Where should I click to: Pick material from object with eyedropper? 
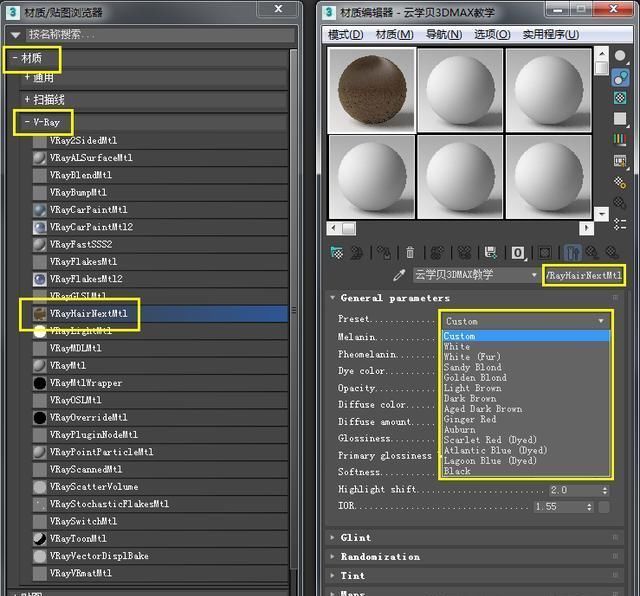click(399, 276)
